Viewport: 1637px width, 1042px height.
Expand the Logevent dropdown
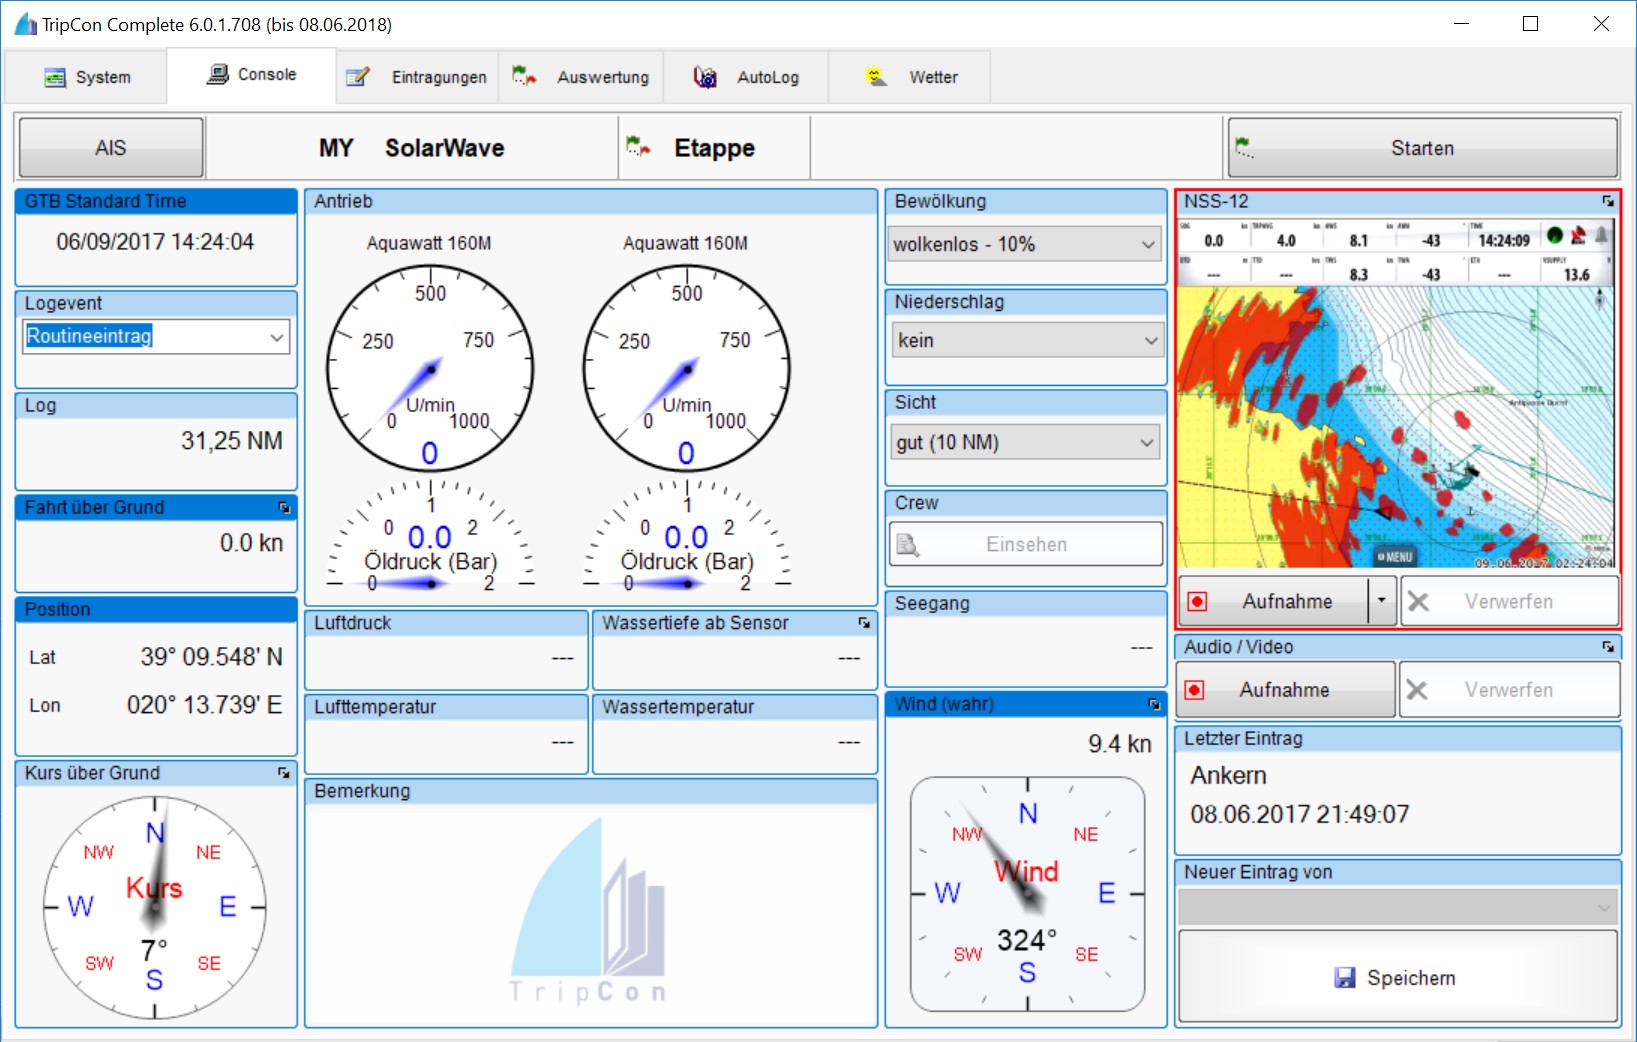[x=276, y=337]
